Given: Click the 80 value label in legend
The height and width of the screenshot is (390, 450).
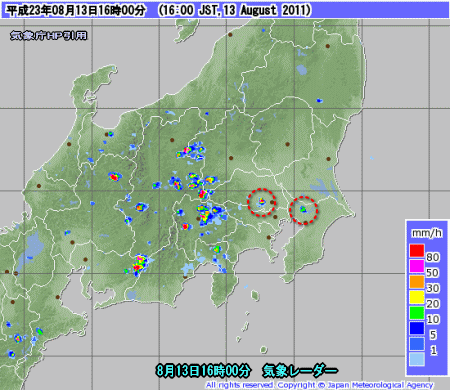Looking at the screenshot, I should pos(433,257).
